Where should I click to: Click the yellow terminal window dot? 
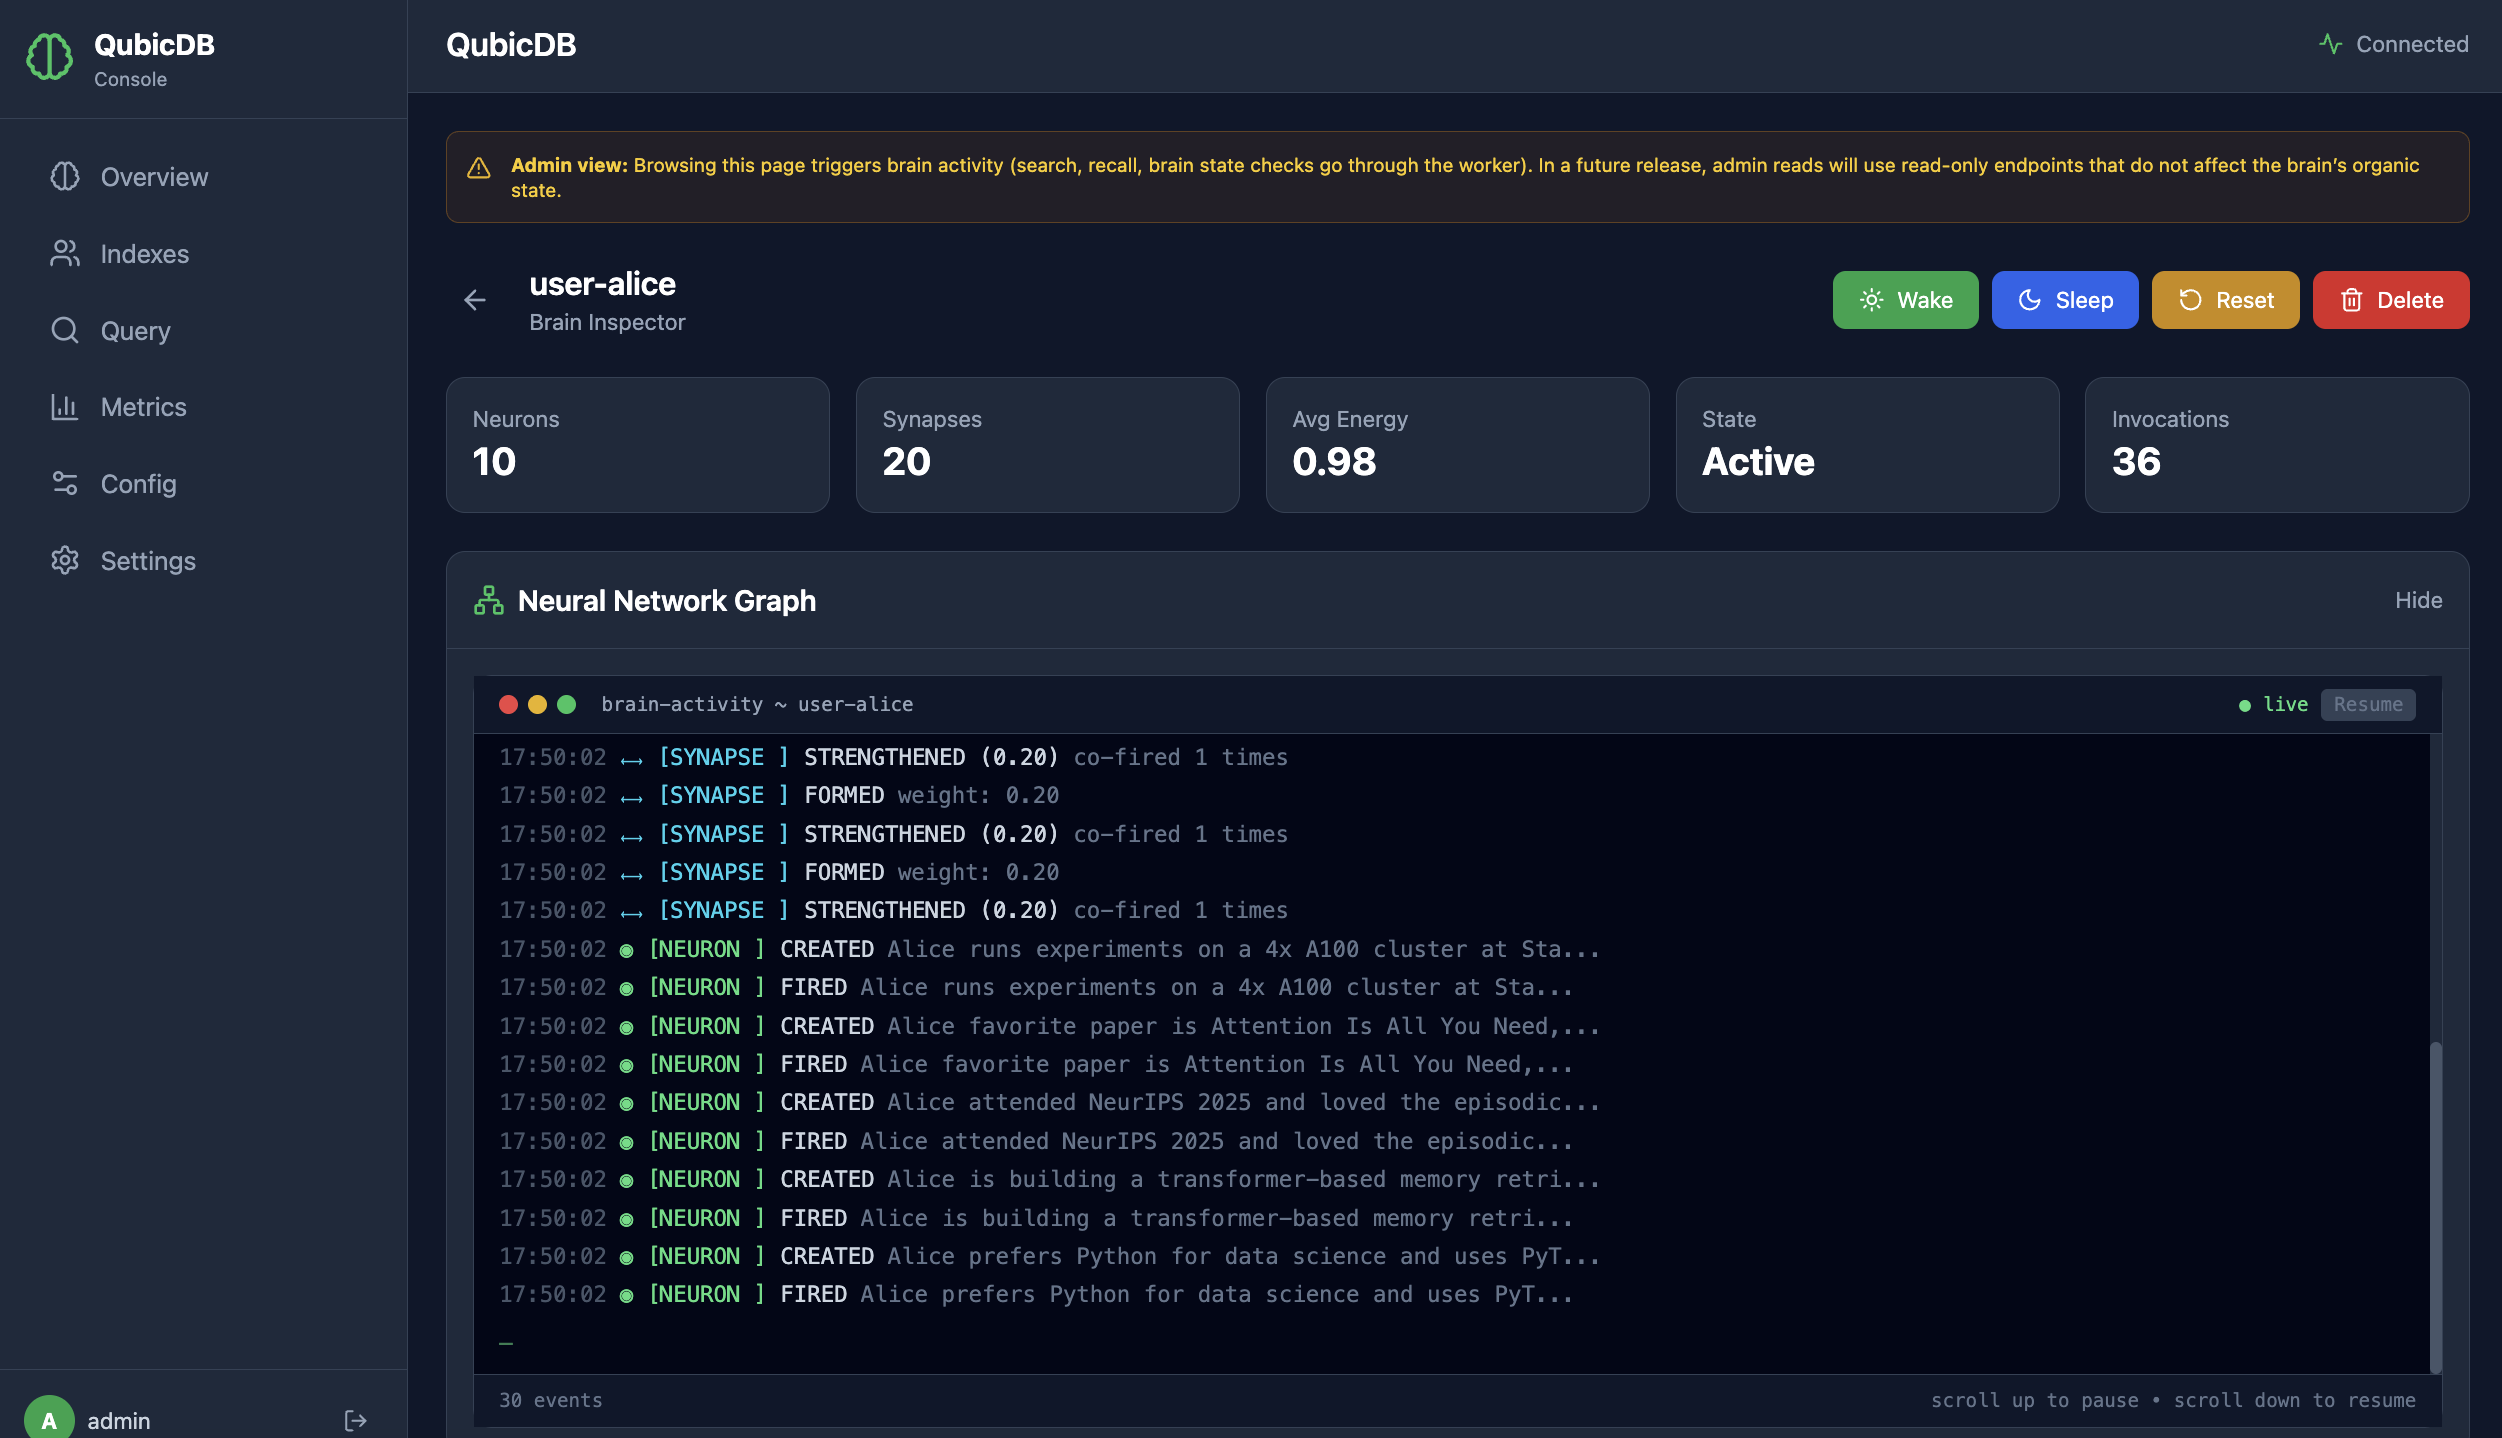[537, 704]
